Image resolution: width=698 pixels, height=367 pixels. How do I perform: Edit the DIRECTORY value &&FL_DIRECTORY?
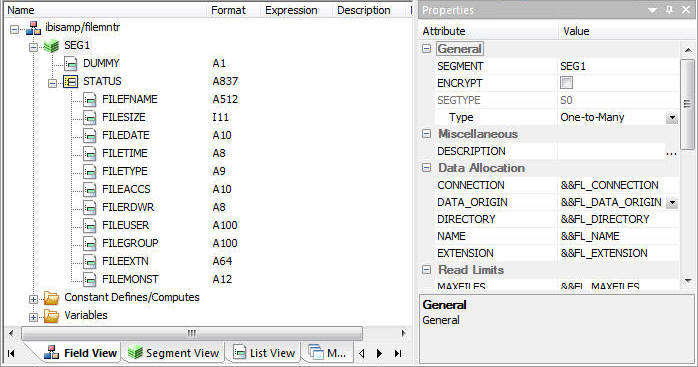click(x=618, y=219)
